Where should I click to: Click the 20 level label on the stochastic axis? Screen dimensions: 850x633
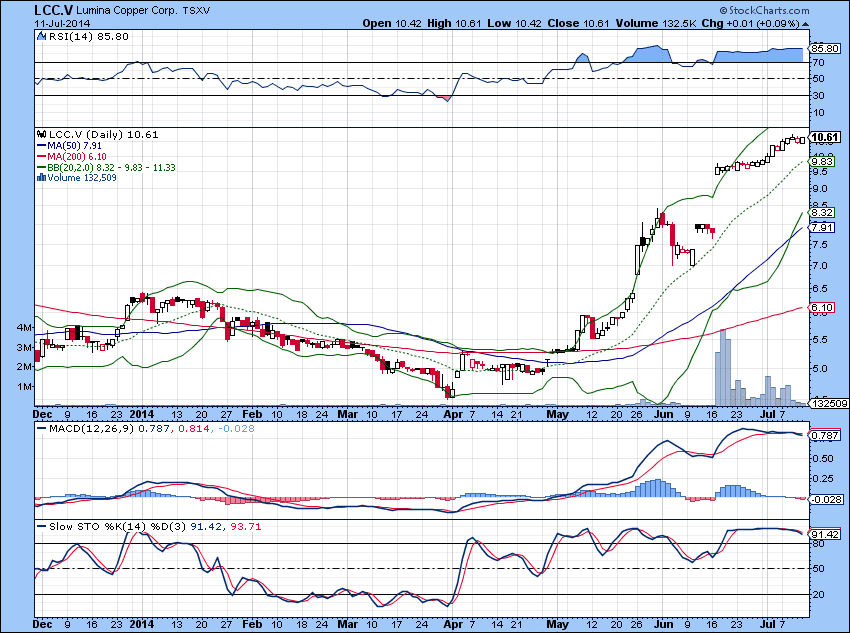point(819,595)
